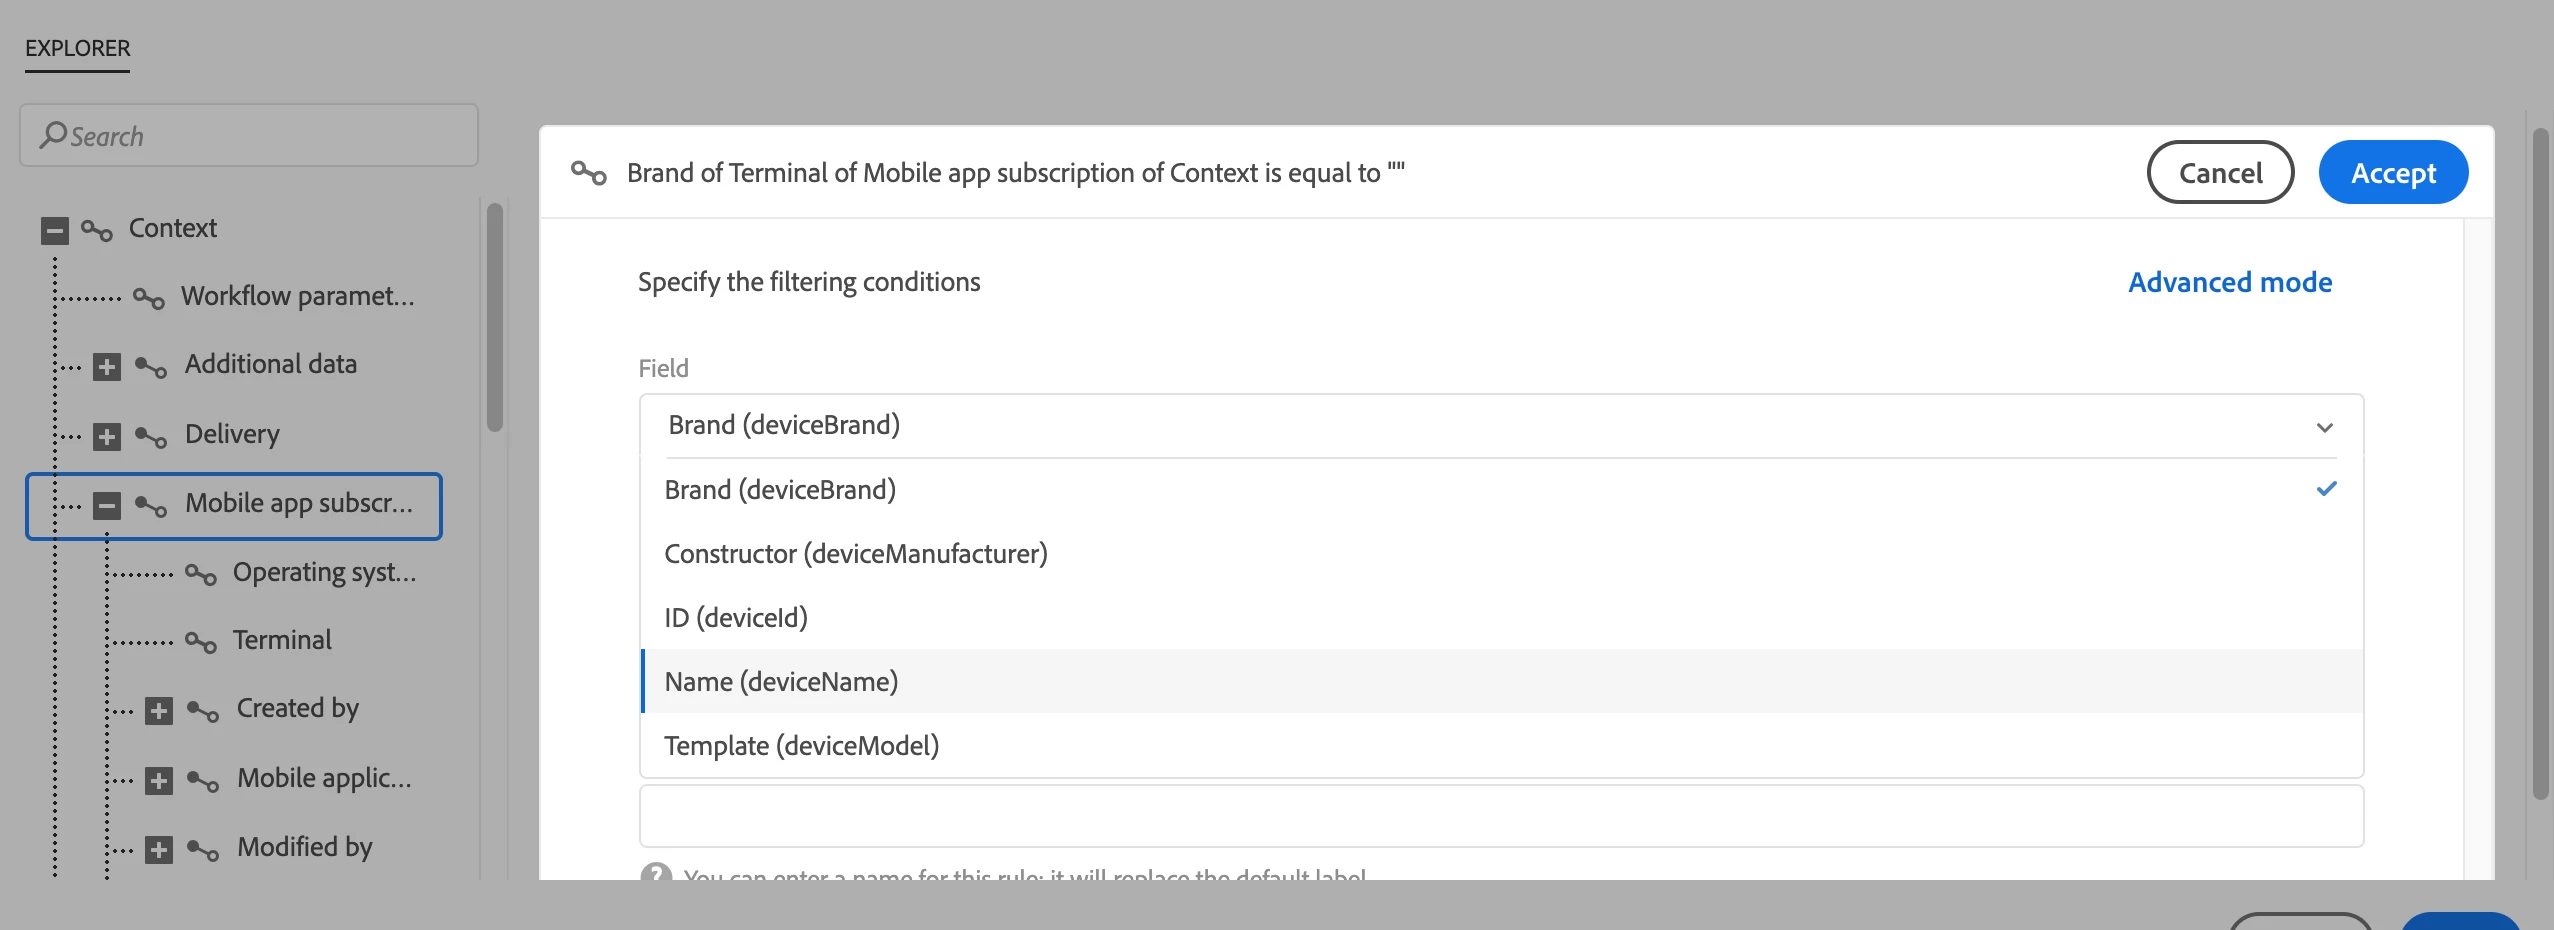Choose Constructor (deviceManufacturer) option
This screenshot has height=930, width=2554.
pyautogui.click(x=855, y=554)
